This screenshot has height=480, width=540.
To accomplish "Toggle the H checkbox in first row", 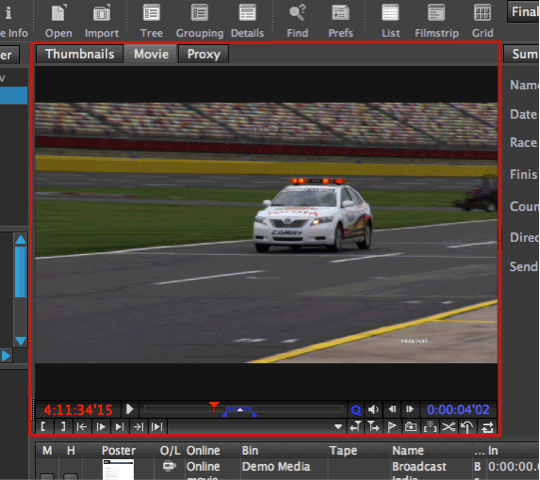I will 70,477.
